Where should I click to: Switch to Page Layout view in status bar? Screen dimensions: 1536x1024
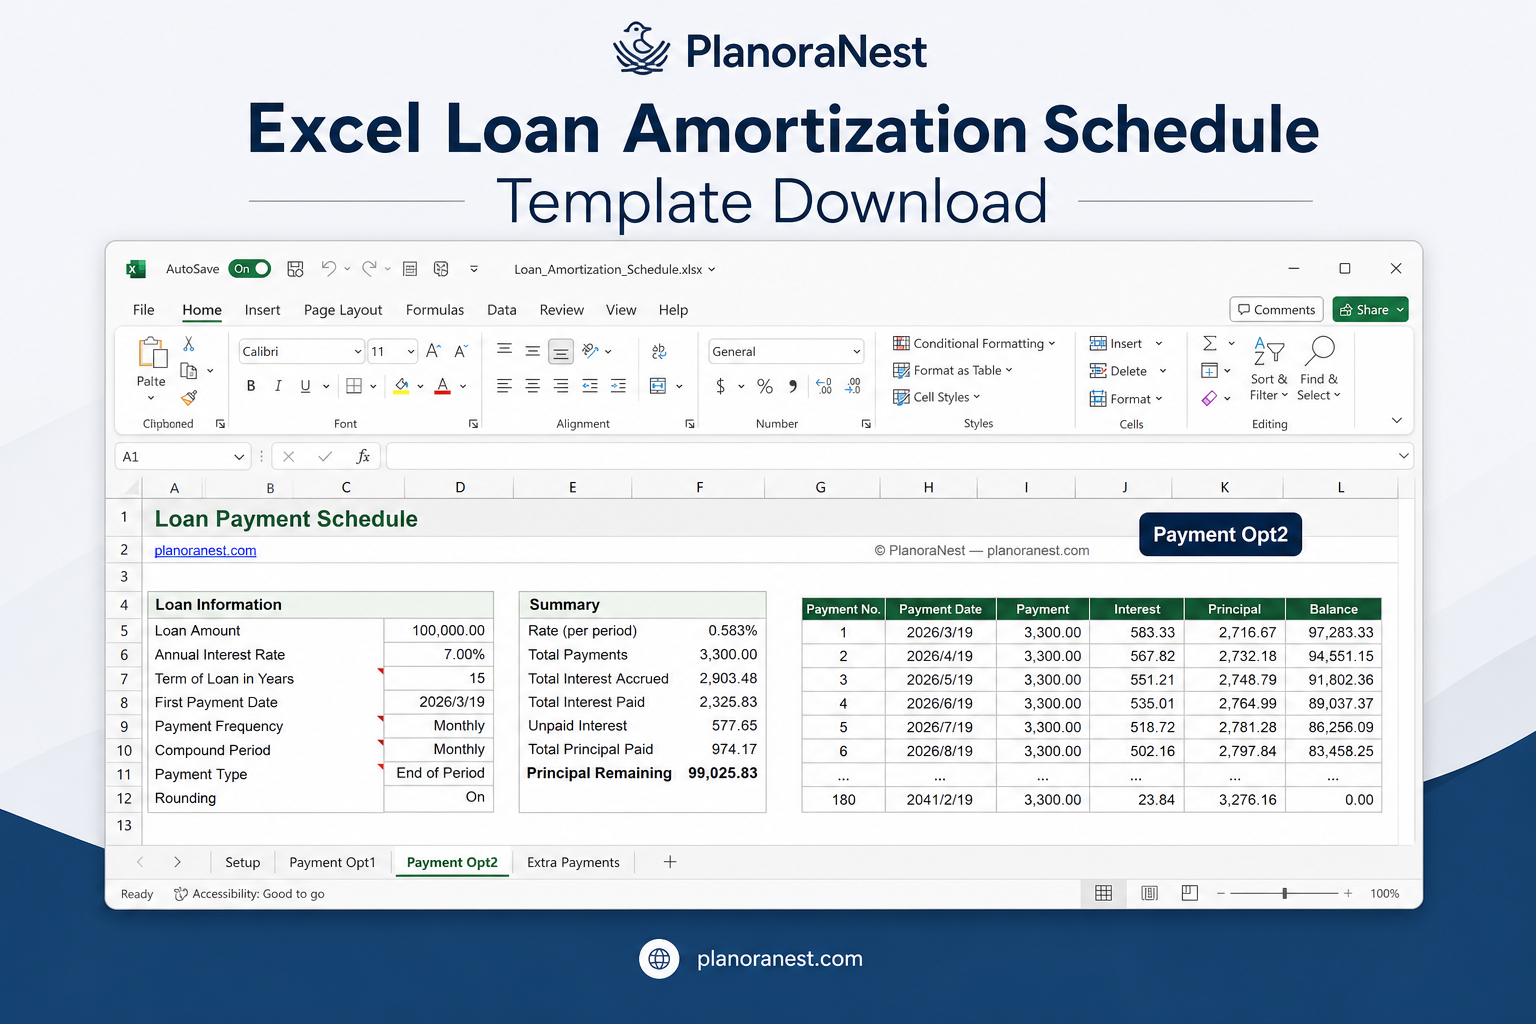click(1150, 893)
